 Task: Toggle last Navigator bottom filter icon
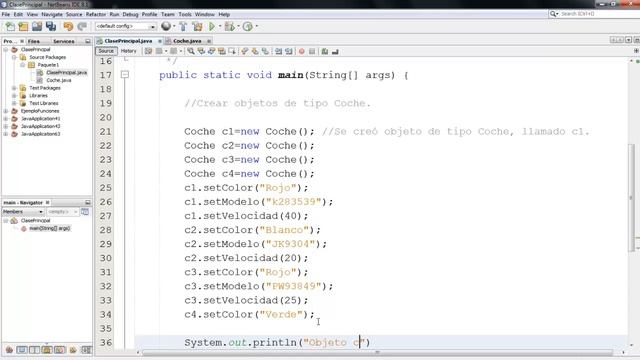point(86,350)
